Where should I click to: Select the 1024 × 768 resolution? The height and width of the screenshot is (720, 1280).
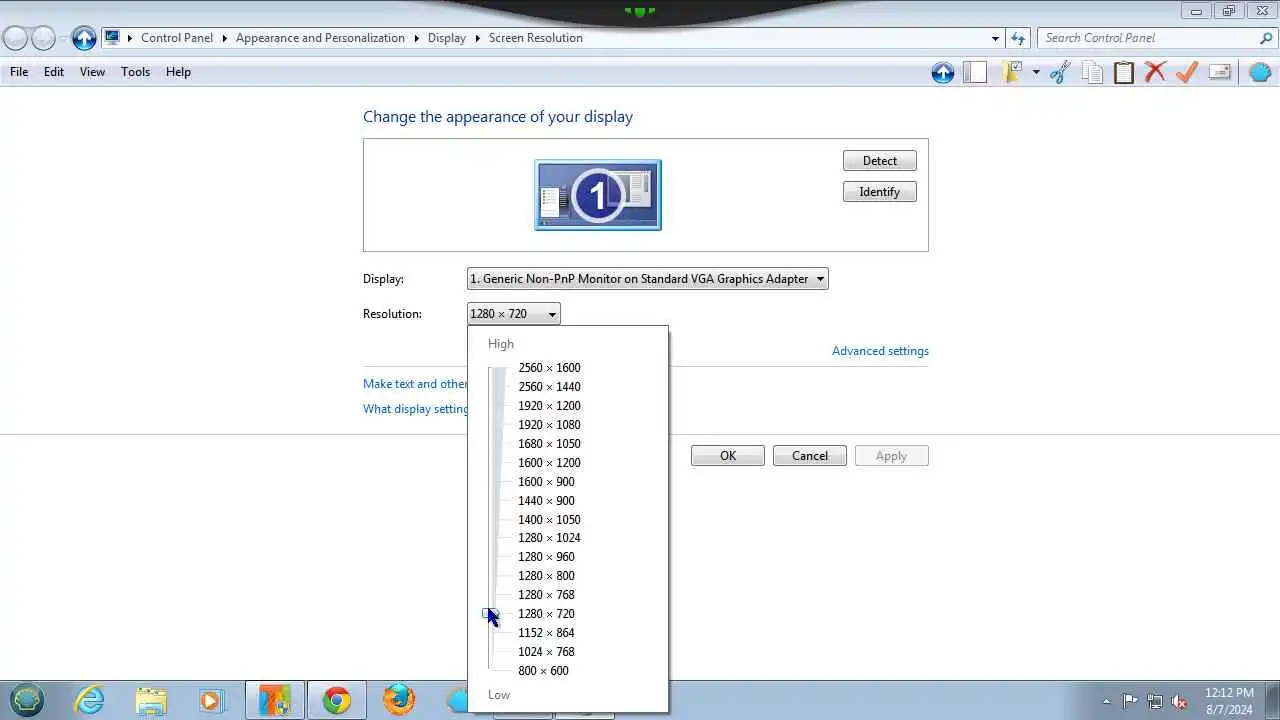[x=546, y=652]
